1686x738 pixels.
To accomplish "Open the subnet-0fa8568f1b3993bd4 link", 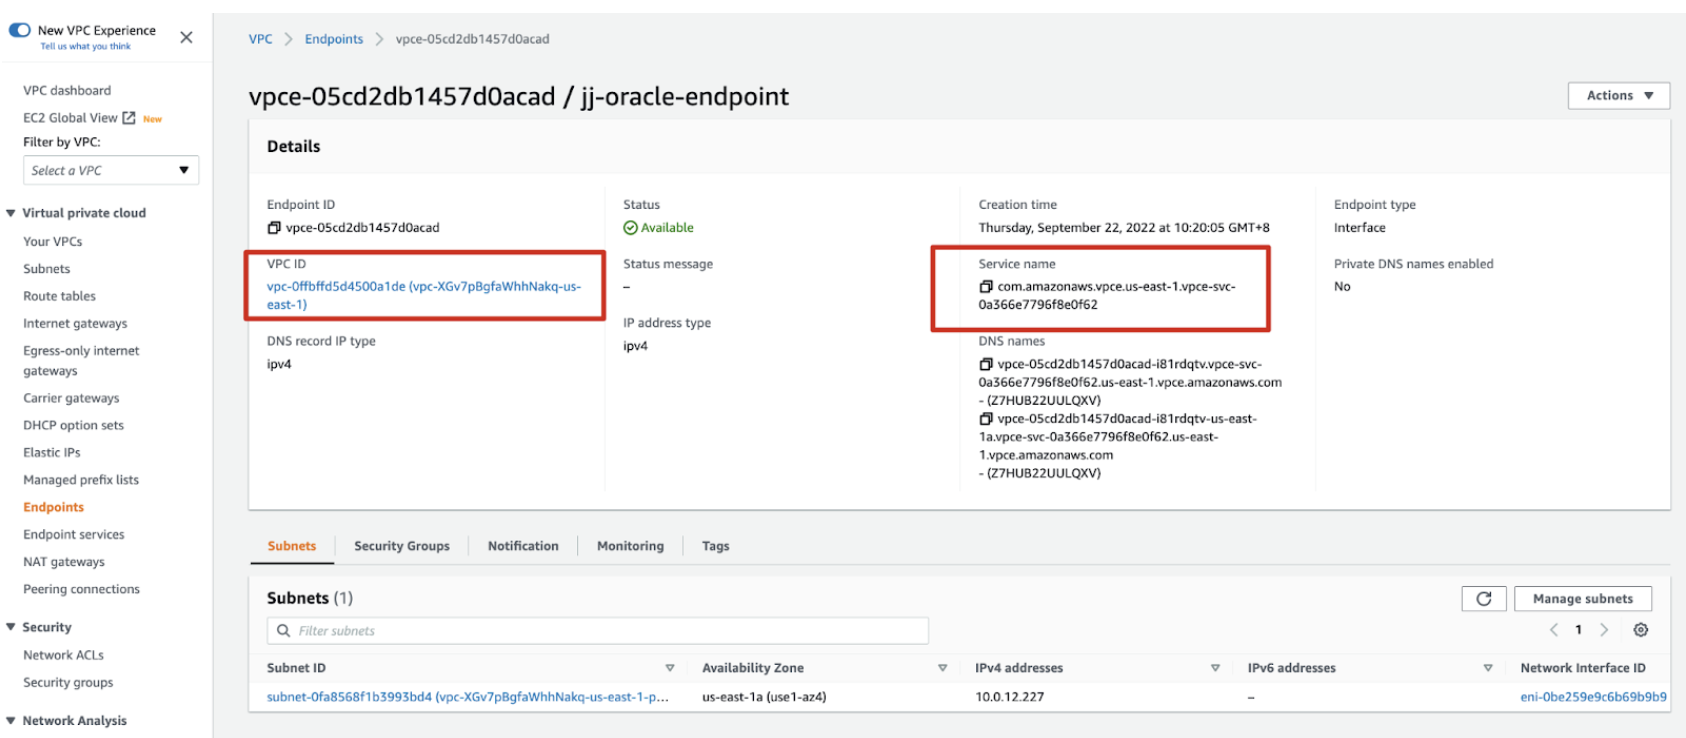I will (468, 697).
